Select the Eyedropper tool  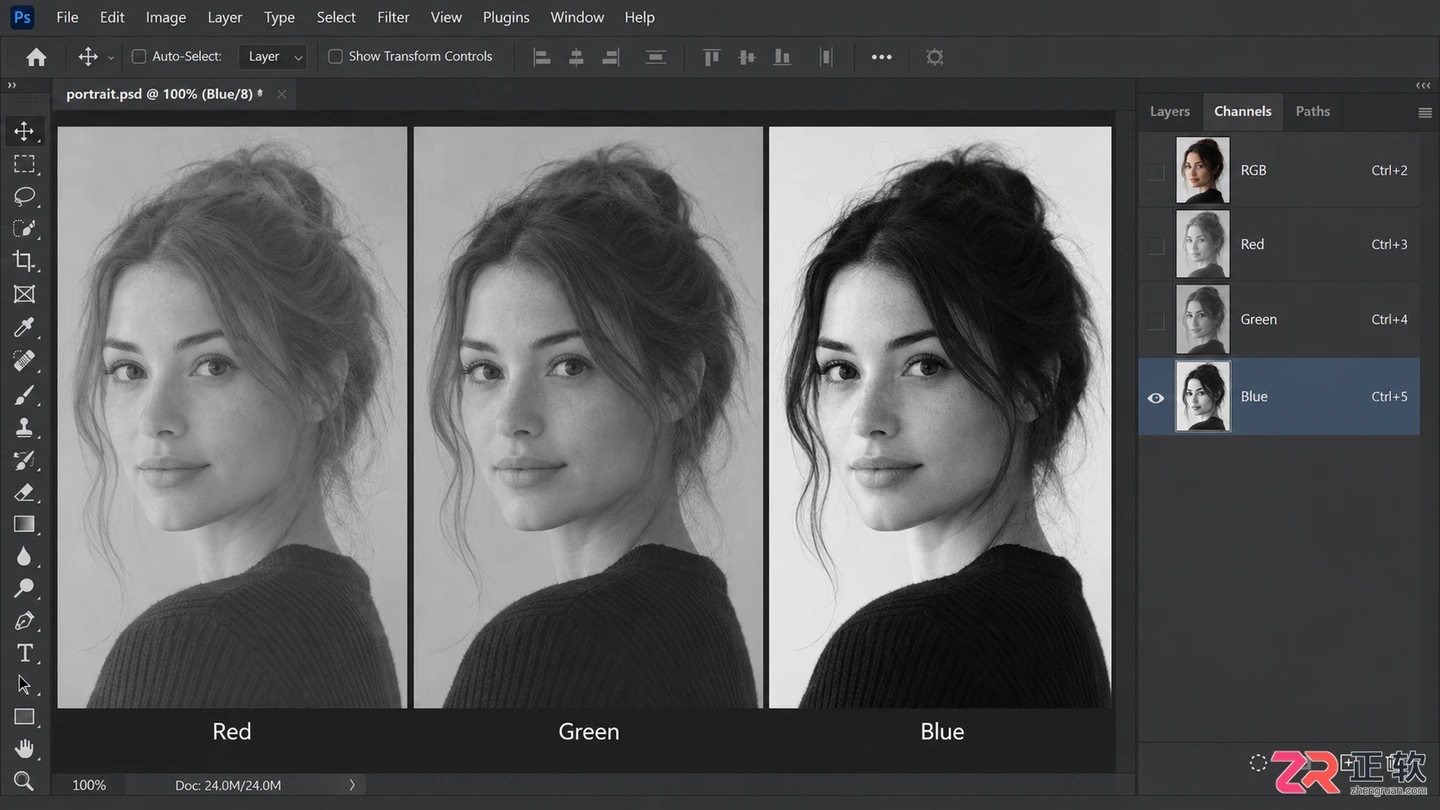point(24,327)
